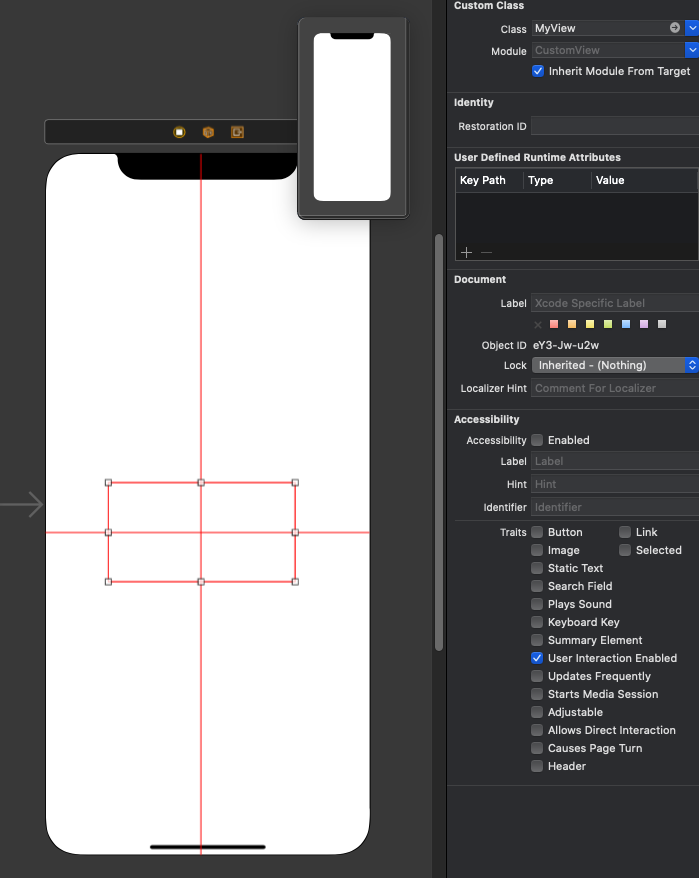Image resolution: width=699 pixels, height=878 pixels.
Task: Enable the Accessibility Enabled checkbox
Action: (537, 440)
